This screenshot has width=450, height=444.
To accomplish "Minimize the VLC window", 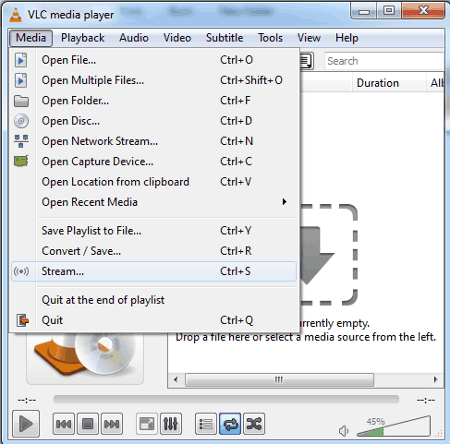I will (364, 11).
